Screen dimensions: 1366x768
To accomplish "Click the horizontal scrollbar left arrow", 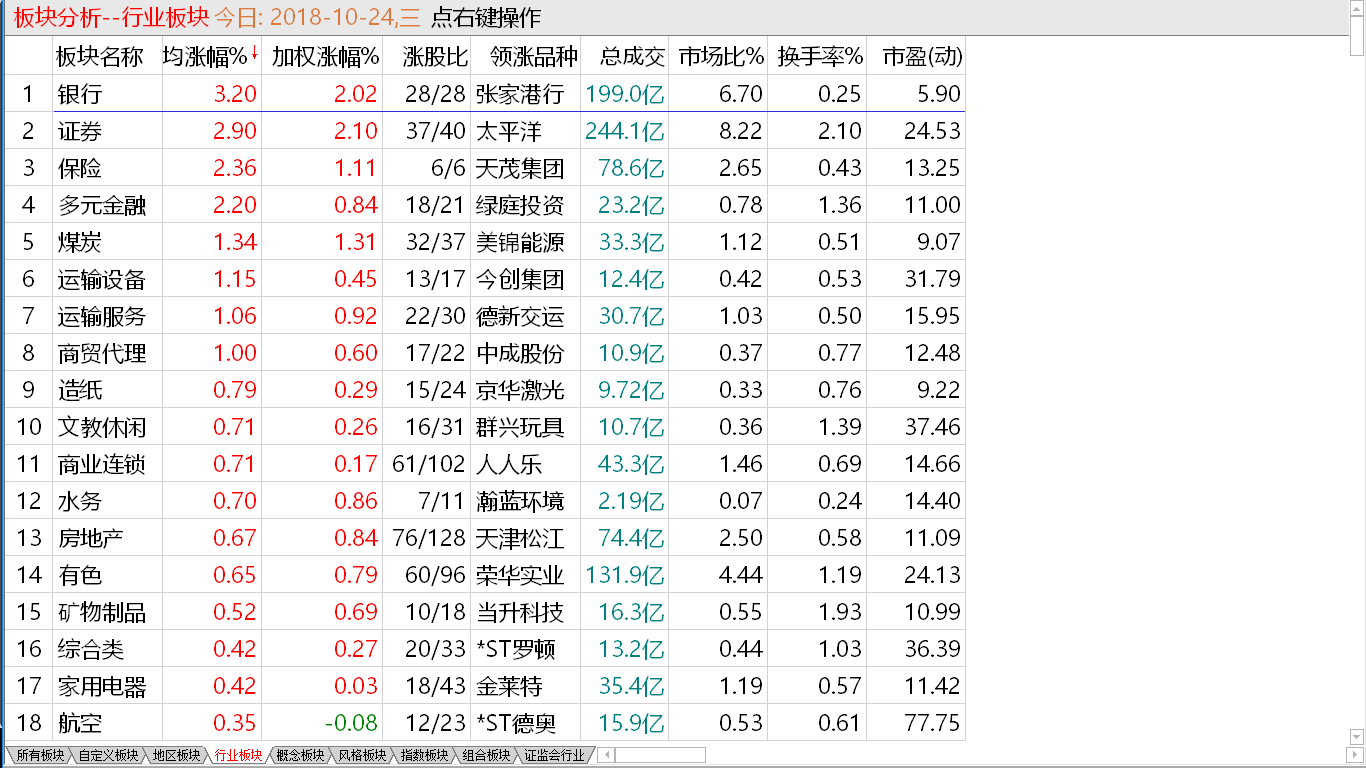I will [607, 755].
